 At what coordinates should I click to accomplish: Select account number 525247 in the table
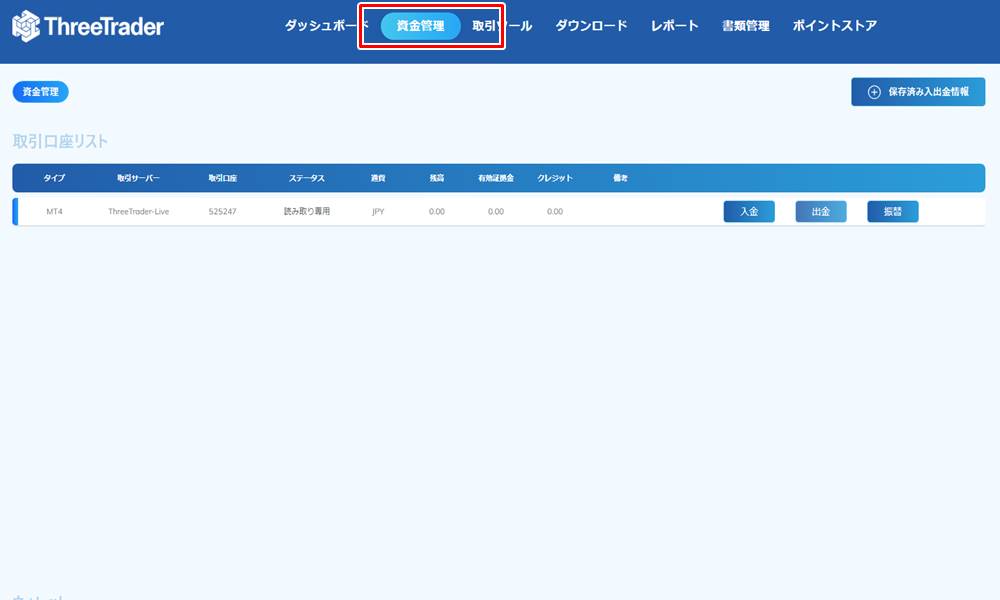[225, 211]
